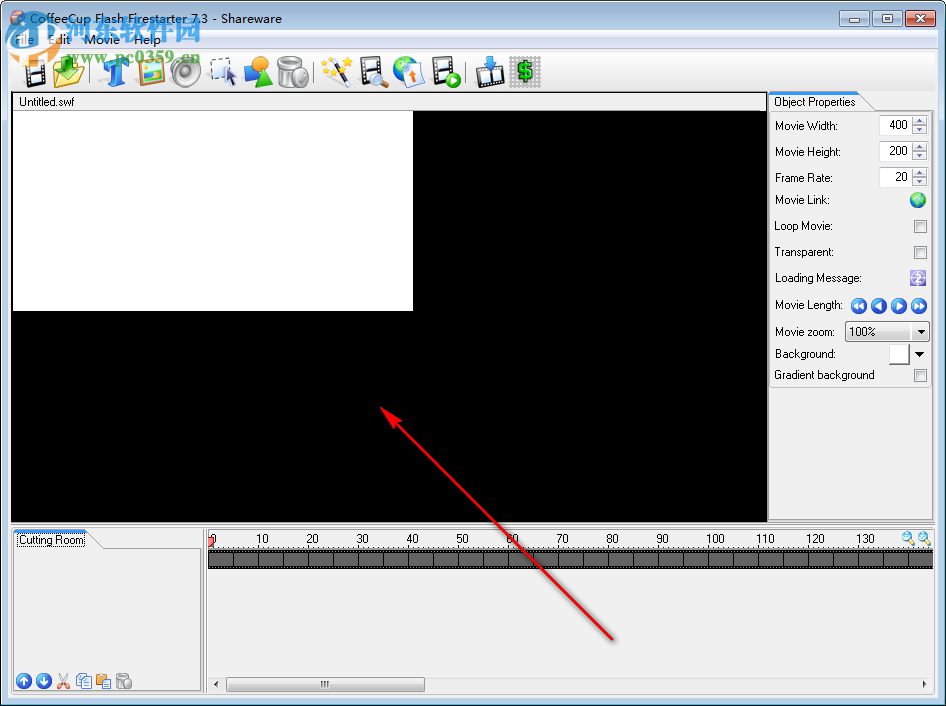946x706 pixels.
Task: Click the New Movie filmstrip icon
Action: pos(34,74)
